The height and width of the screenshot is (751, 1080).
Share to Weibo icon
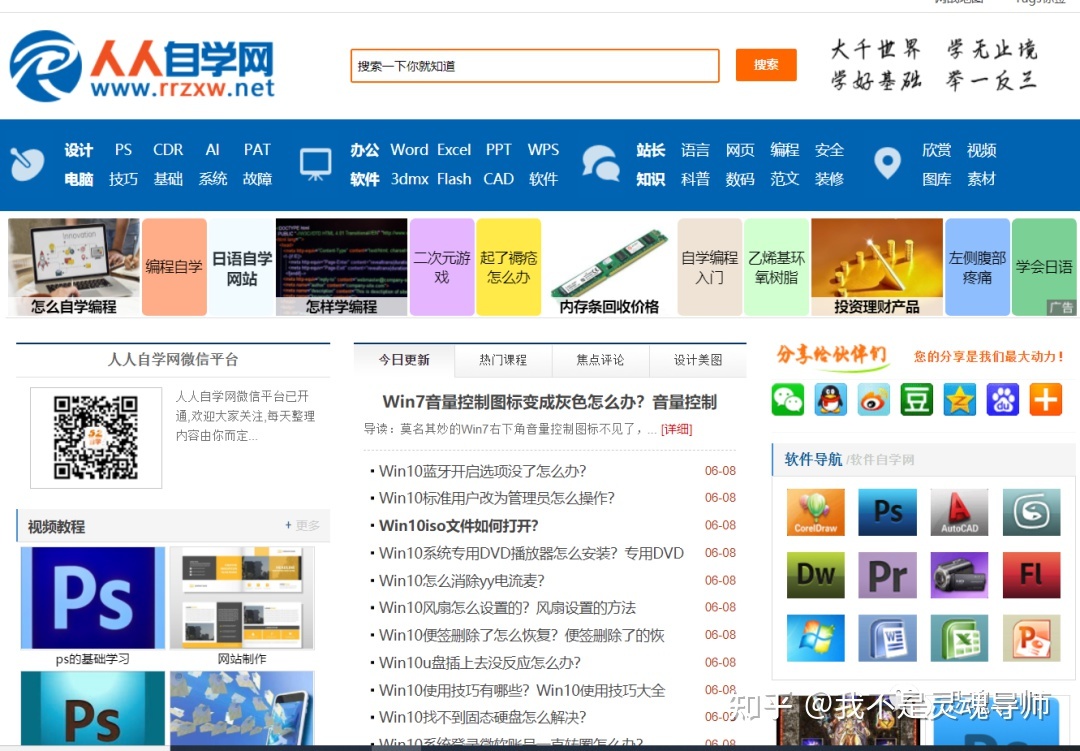click(873, 400)
